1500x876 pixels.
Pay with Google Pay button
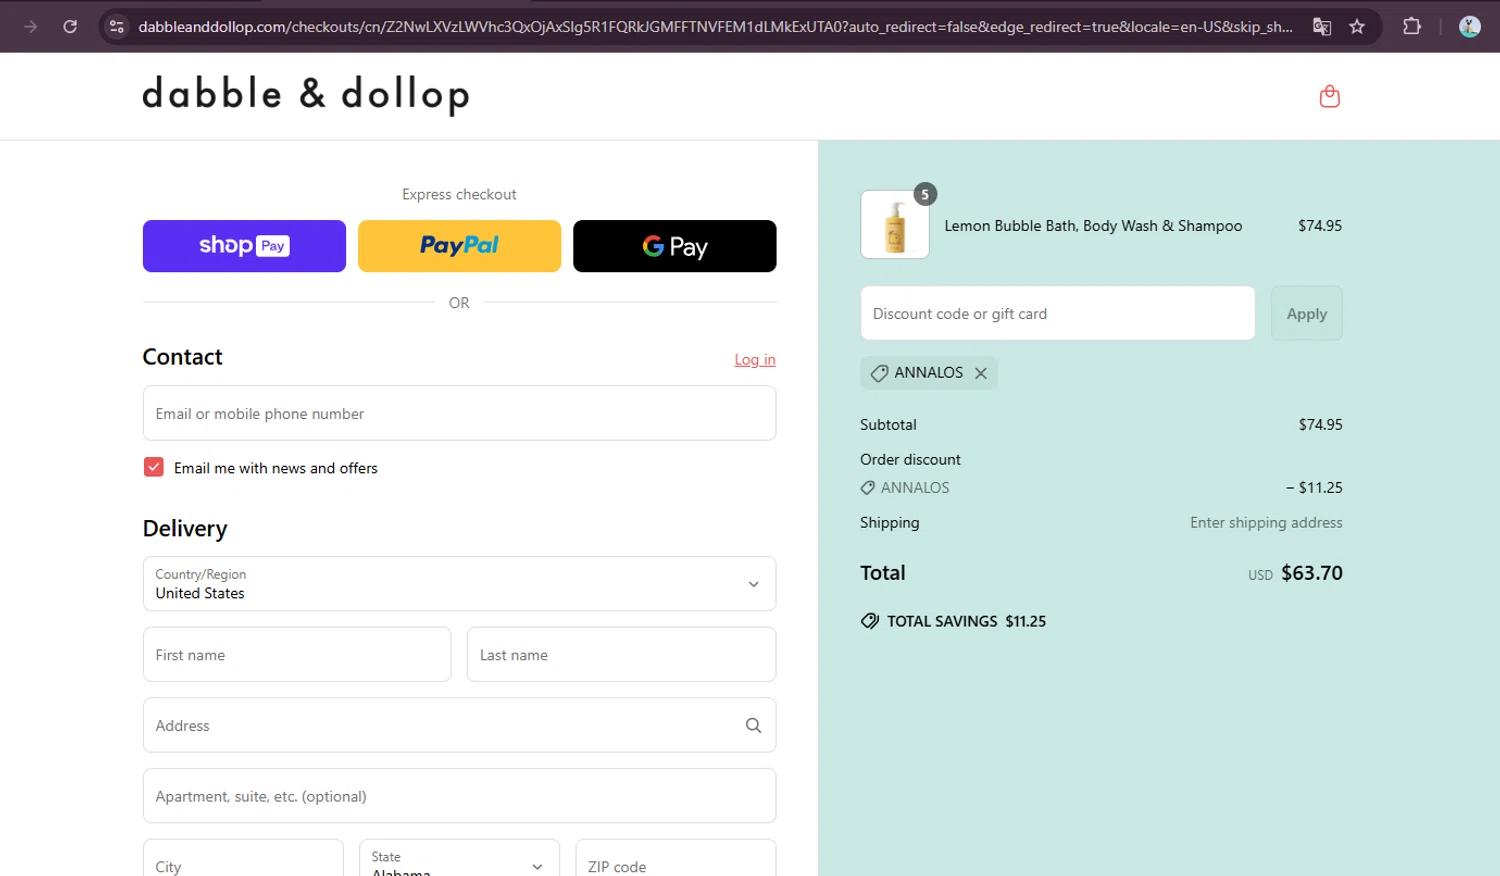[674, 246]
